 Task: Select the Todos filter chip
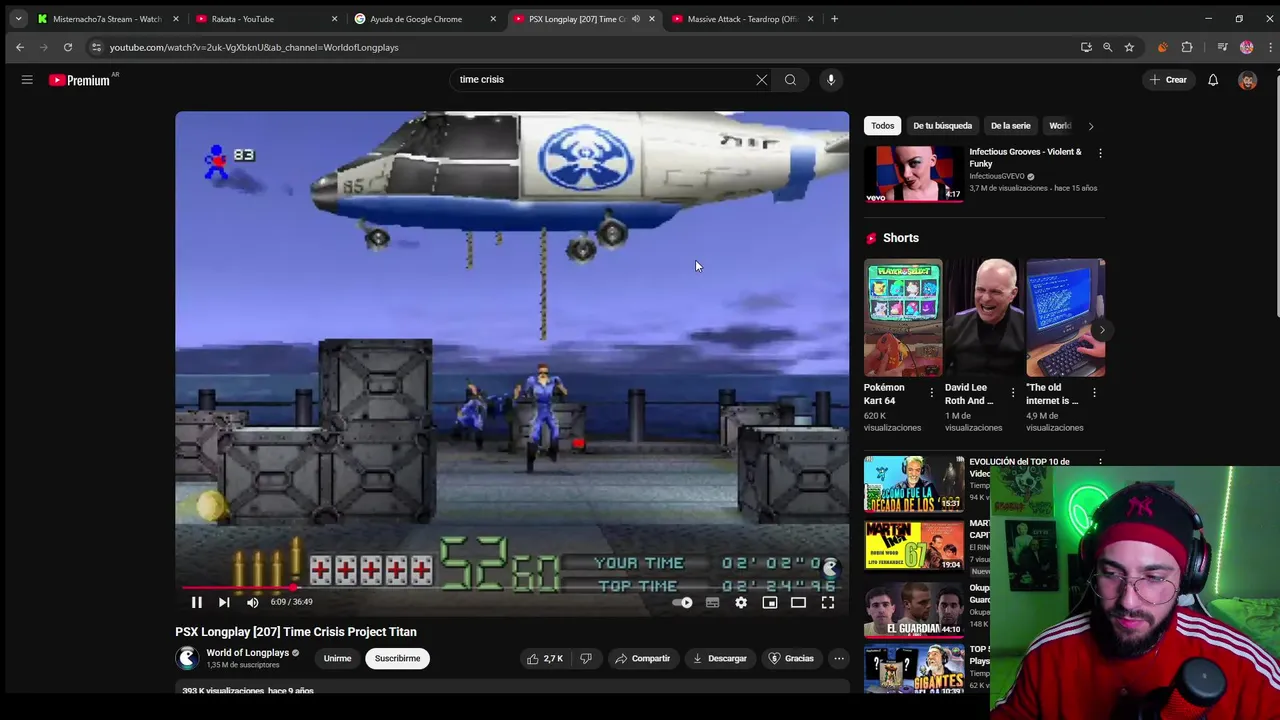[882, 126]
